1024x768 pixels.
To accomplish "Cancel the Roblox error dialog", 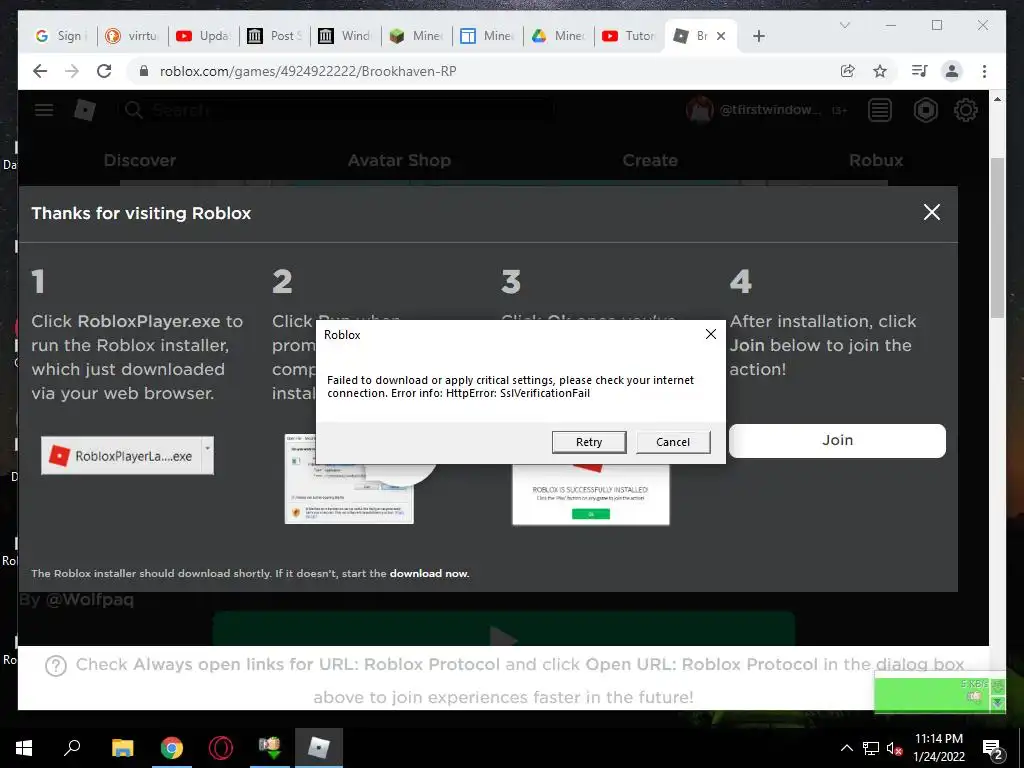I will pyautogui.click(x=673, y=442).
